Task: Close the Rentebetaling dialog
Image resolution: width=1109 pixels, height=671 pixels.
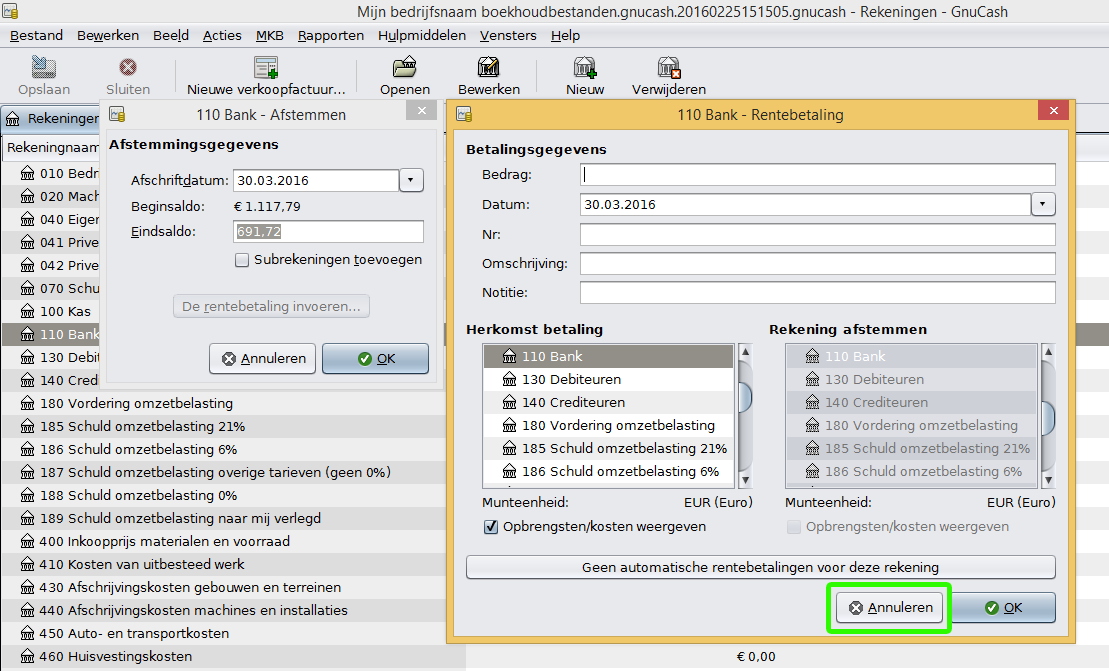Action: coord(1054,110)
